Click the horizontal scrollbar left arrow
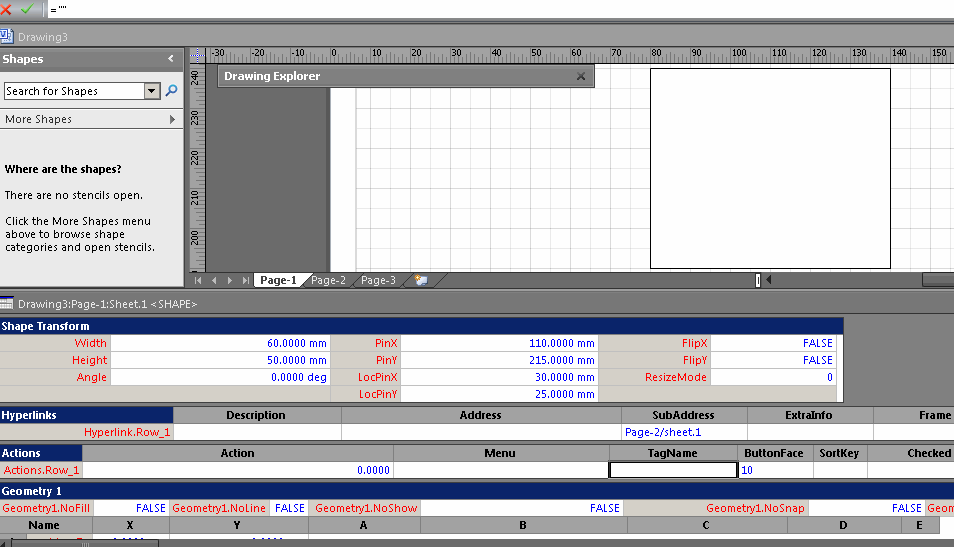This screenshot has width=954, height=547. click(769, 280)
